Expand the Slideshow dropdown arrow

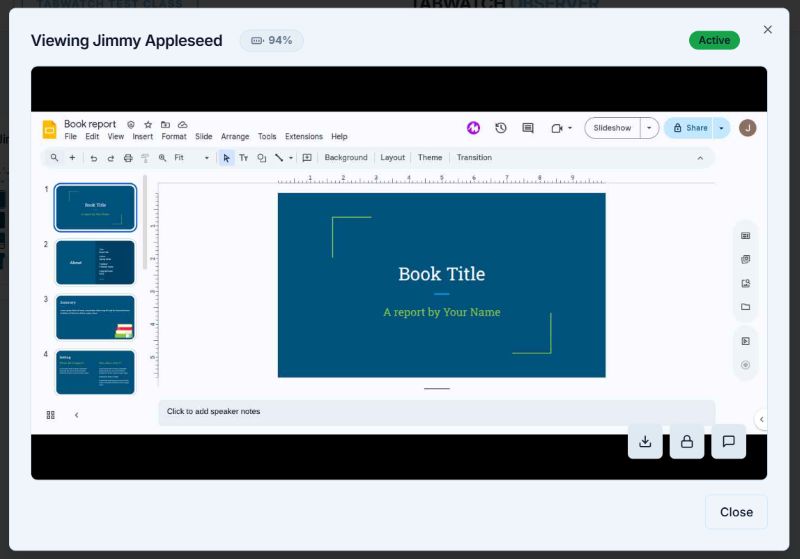tap(649, 128)
